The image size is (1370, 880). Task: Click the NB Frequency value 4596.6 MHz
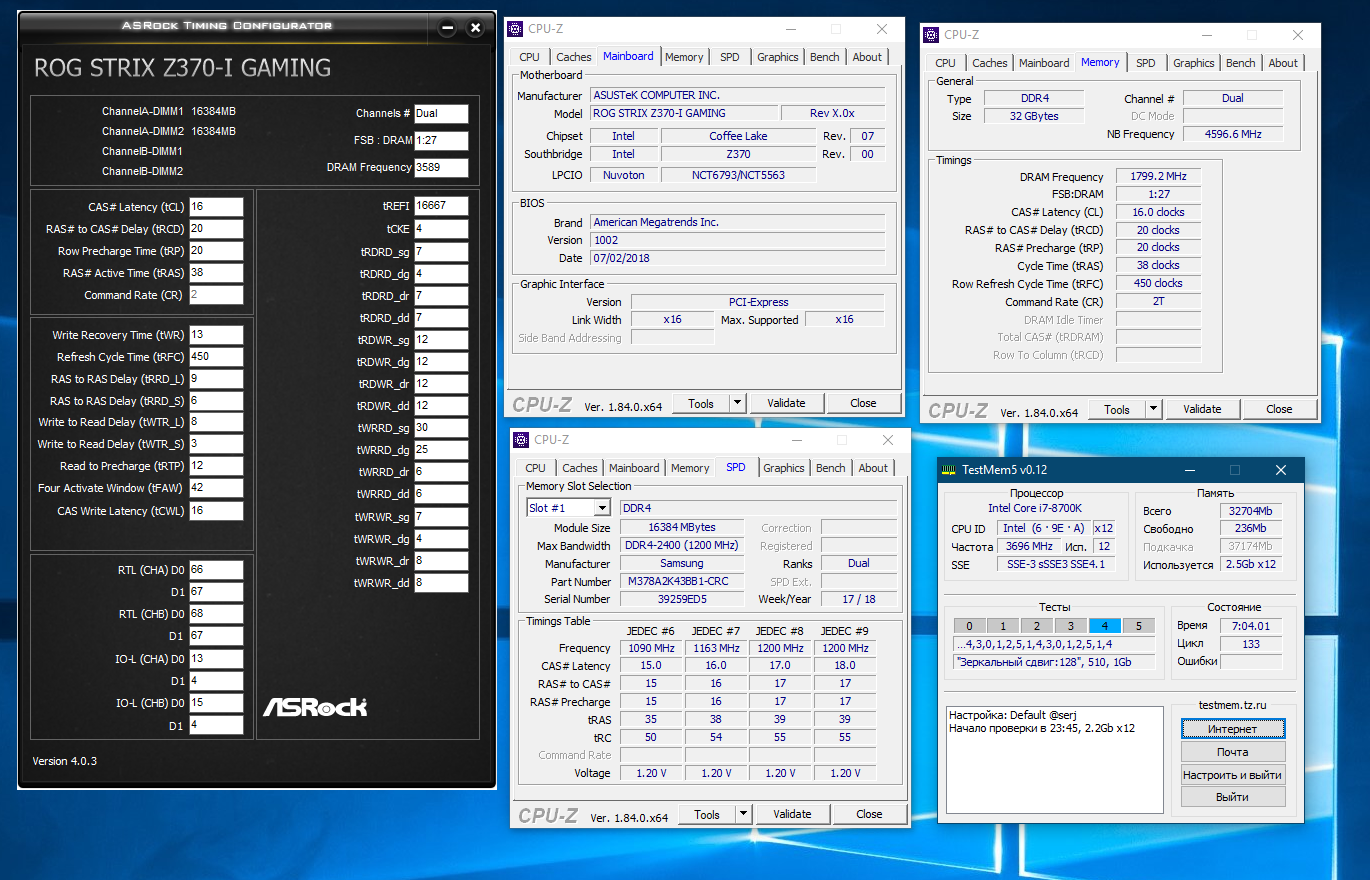click(x=1232, y=134)
